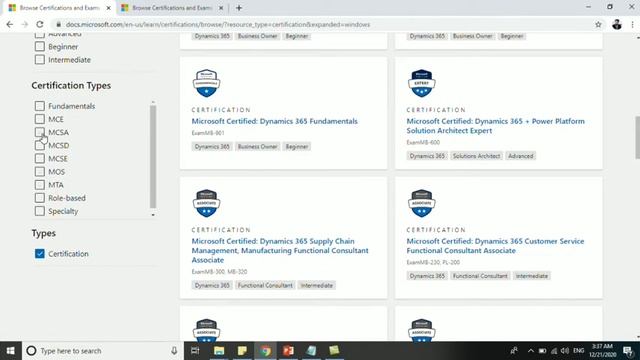Click Type here to search box
The image size is (640, 360).
coord(102,351)
